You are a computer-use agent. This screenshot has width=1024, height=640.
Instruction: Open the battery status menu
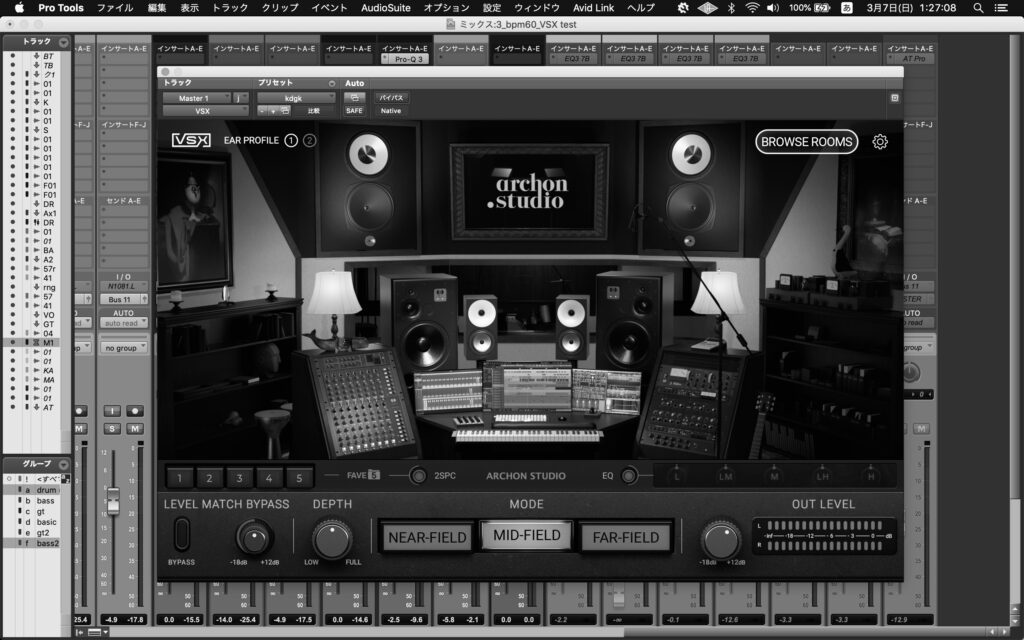[810, 8]
